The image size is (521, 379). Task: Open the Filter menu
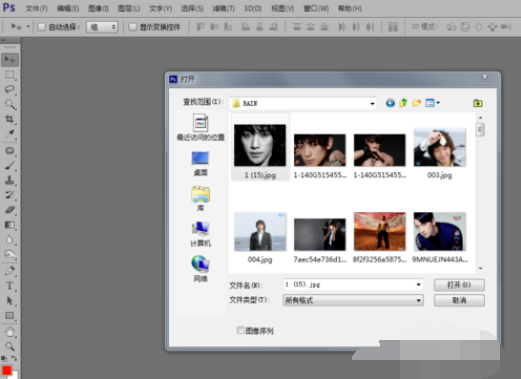223,8
